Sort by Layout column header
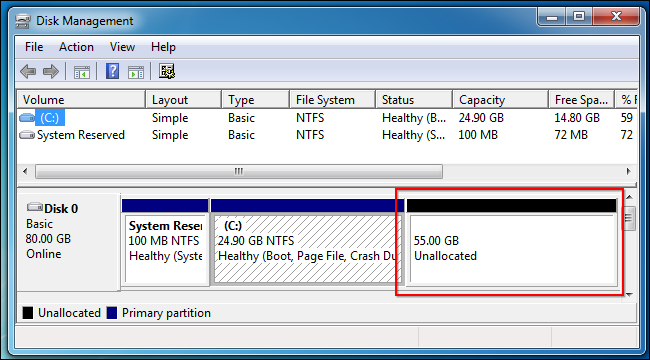 [183, 100]
